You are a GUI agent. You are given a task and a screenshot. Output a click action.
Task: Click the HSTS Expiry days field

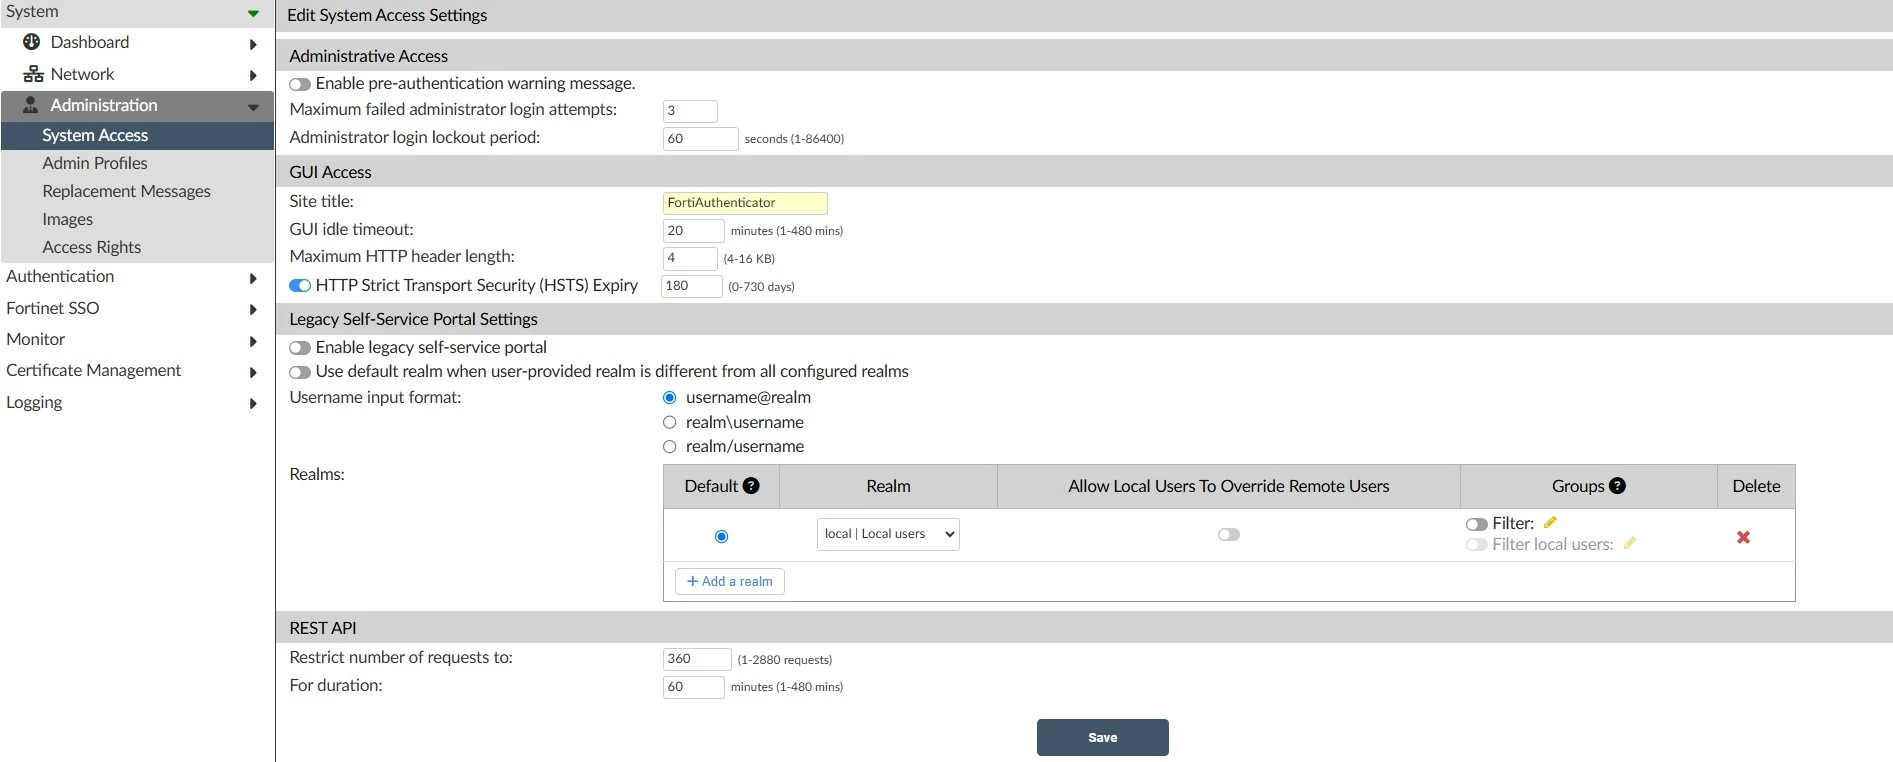point(692,286)
